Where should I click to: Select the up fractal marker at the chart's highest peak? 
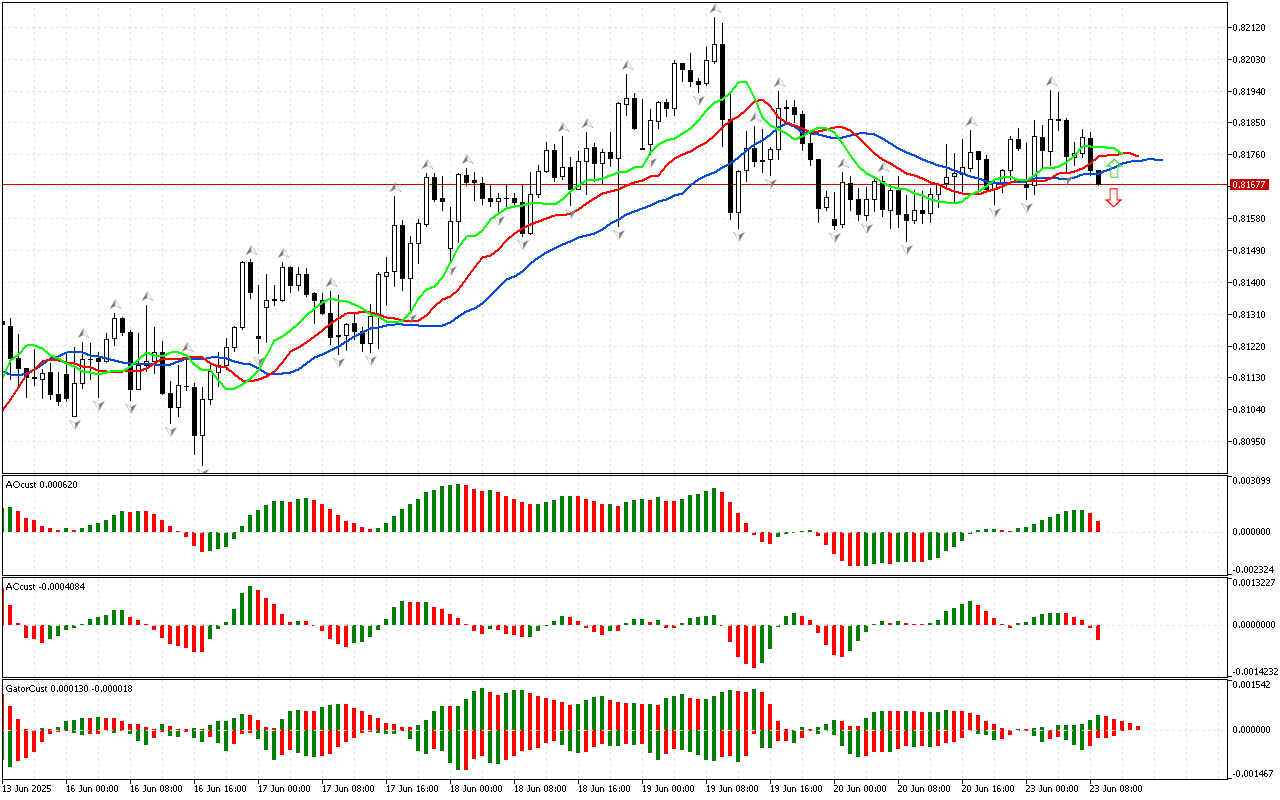tap(715, 9)
